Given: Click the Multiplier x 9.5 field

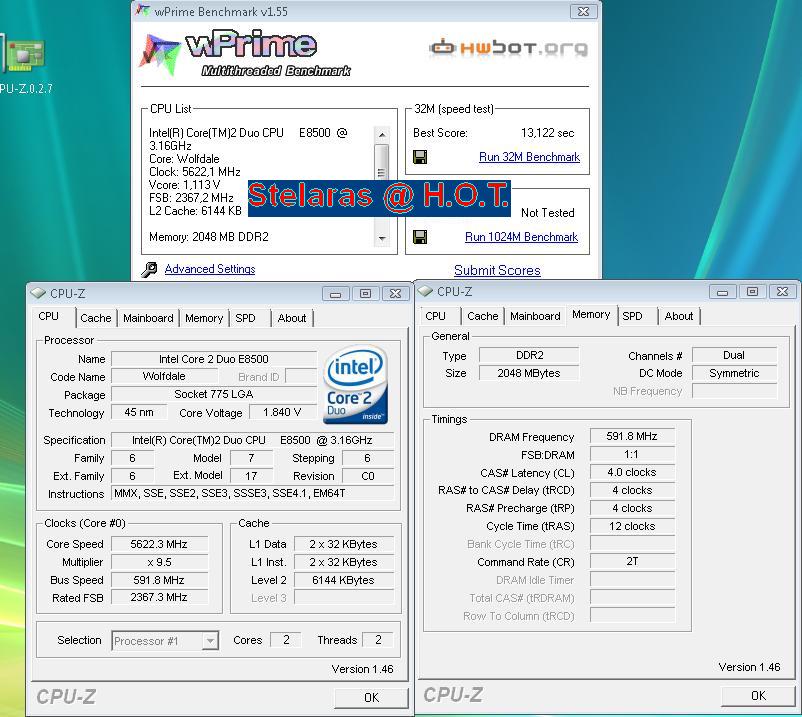Looking at the screenshot, I should tap(160, 562).
